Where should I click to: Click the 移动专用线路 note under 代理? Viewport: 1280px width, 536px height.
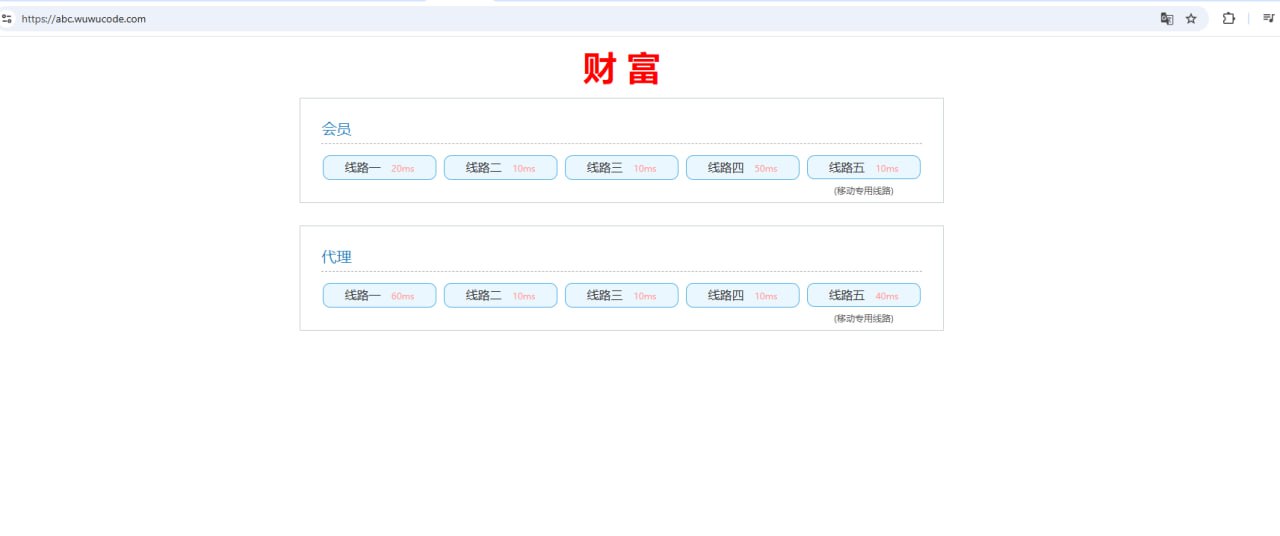[863, 319]
